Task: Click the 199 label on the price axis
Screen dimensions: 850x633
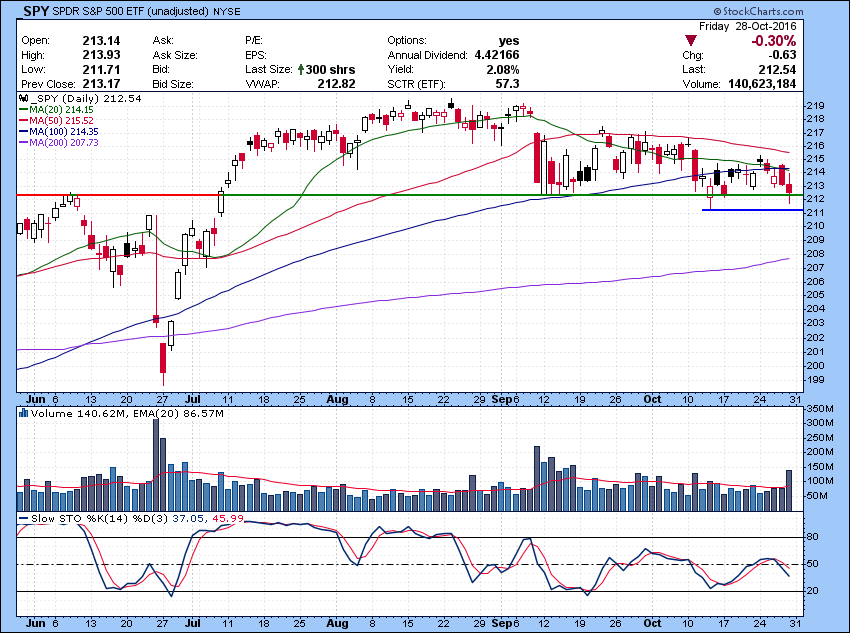Action: point(815,379)
